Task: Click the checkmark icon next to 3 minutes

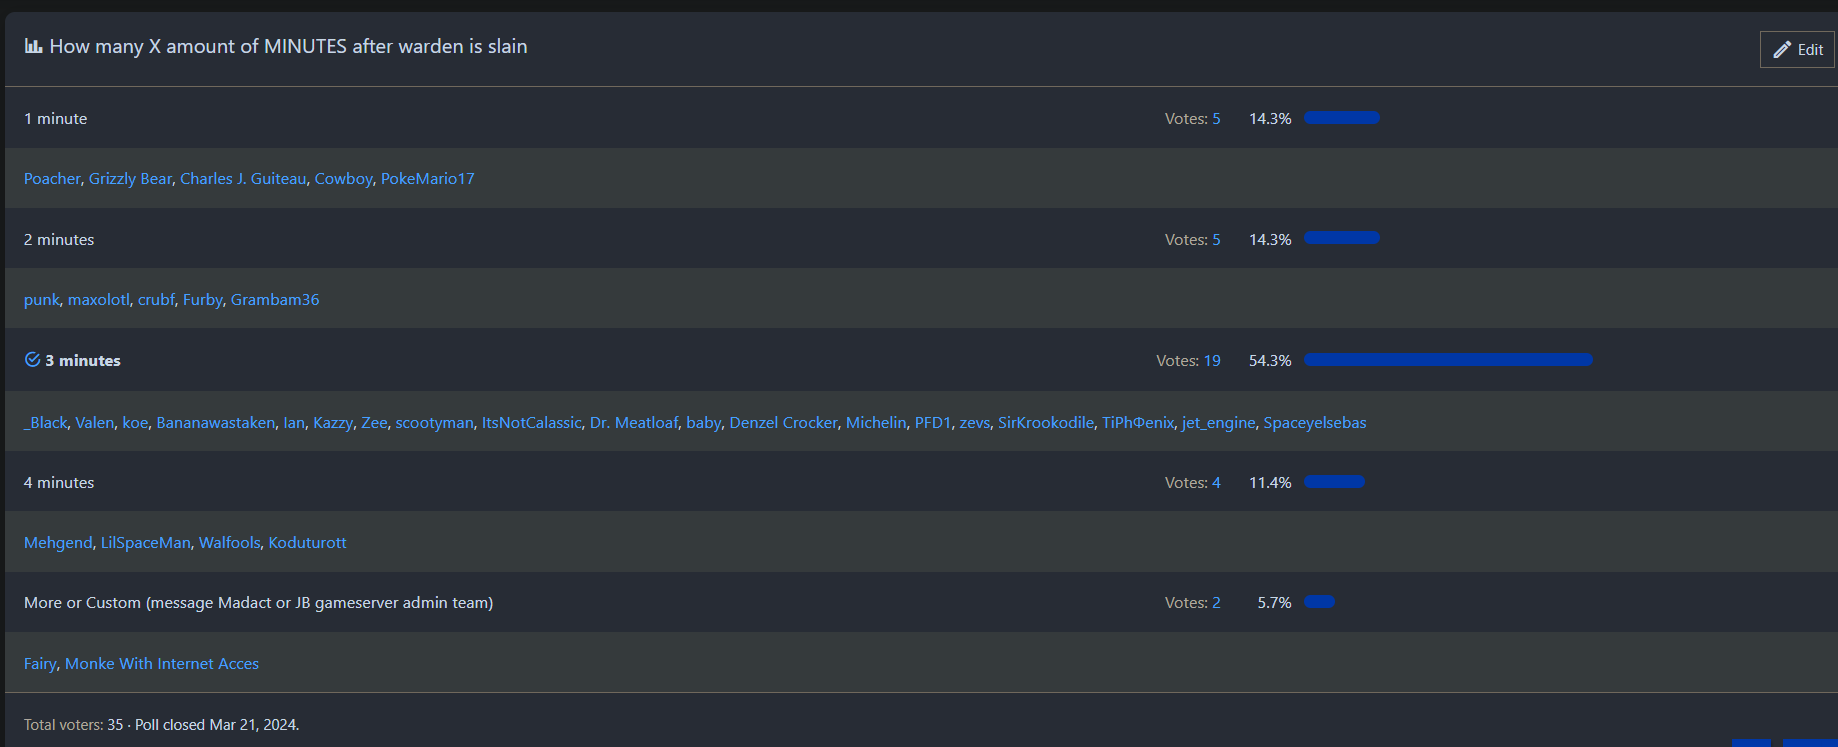Action: click(x=32, y=360)
